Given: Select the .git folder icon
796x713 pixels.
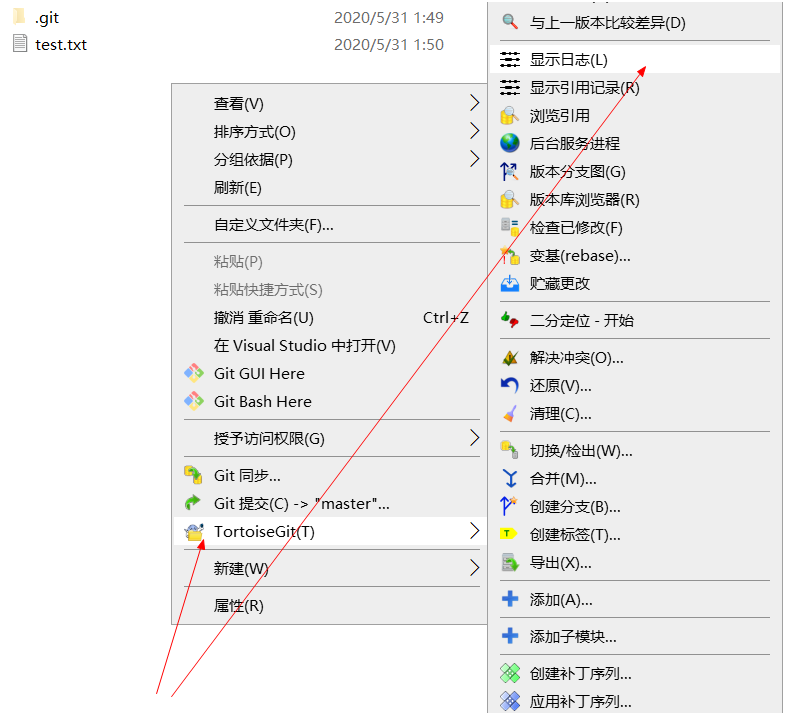Looking at the screenshot, I should (x=19, y=16).
